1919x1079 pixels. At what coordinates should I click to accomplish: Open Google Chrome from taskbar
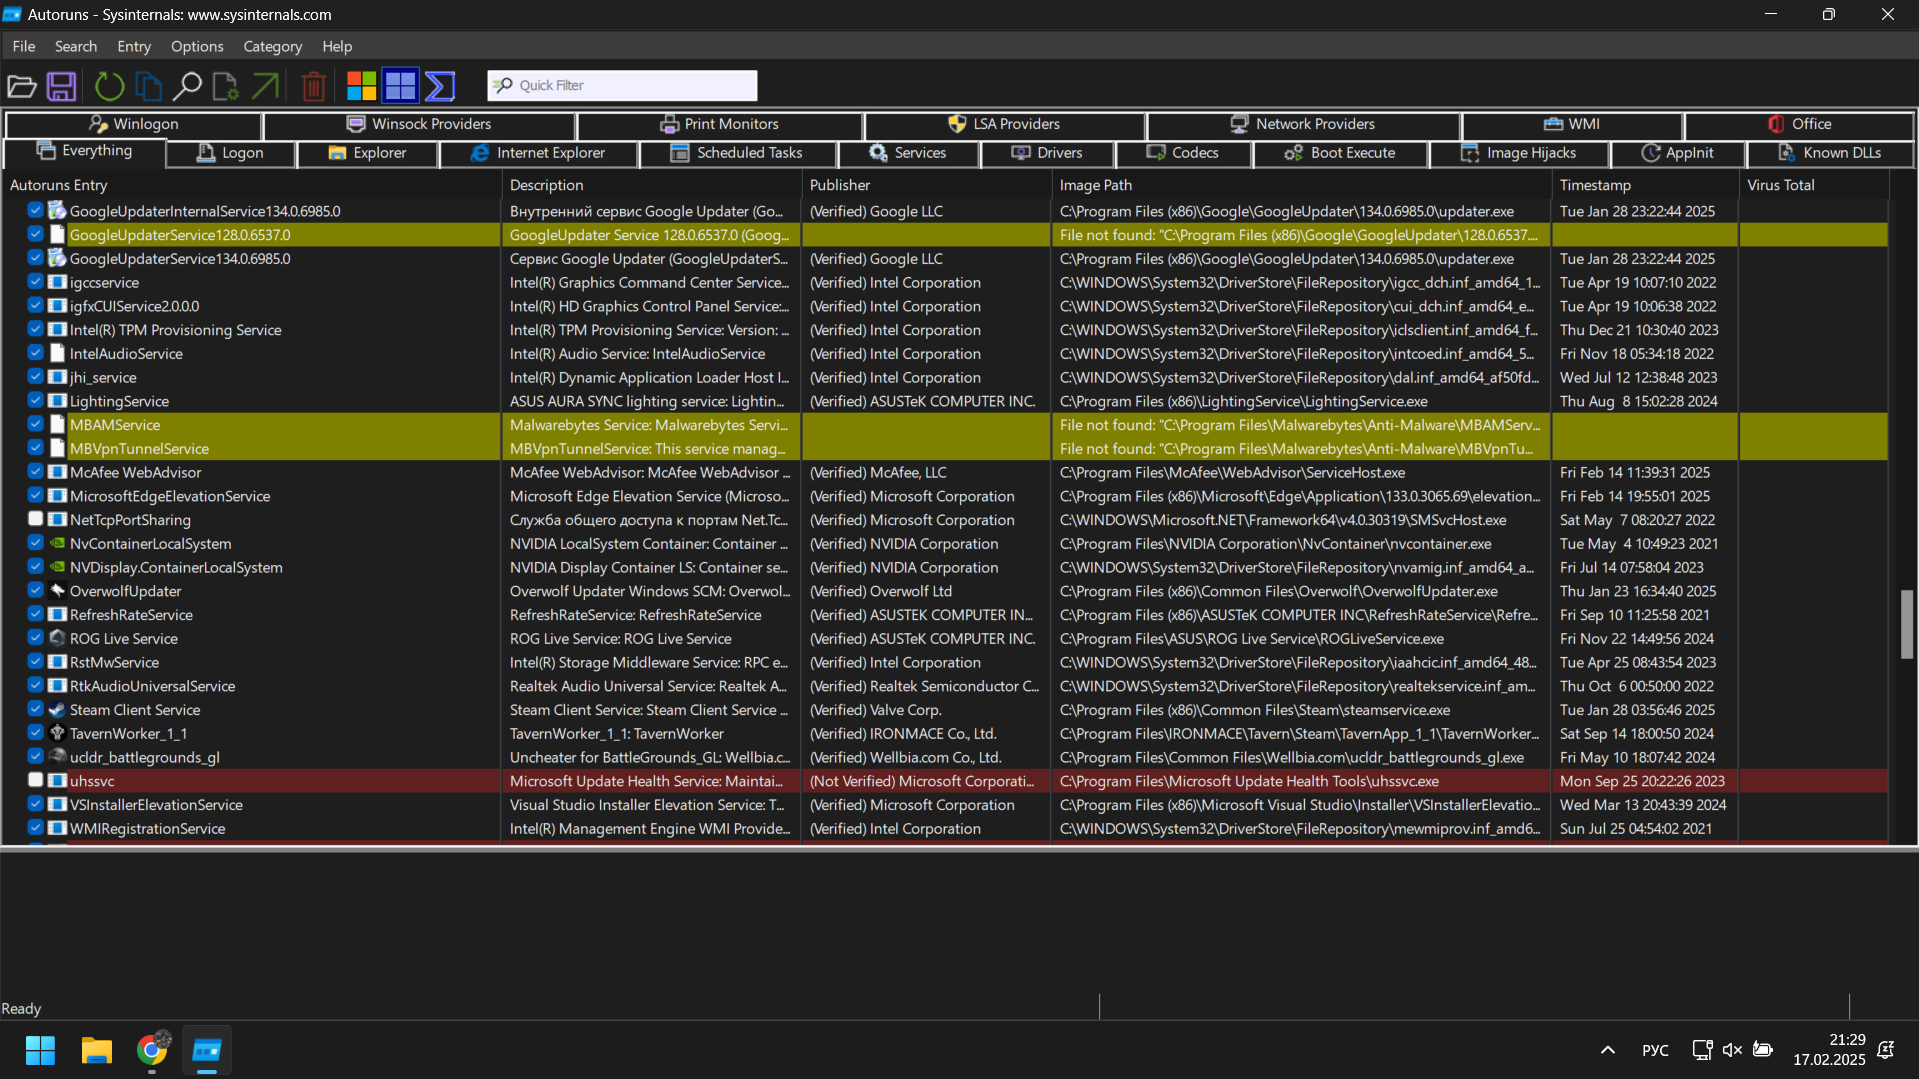coord(152,1050)
